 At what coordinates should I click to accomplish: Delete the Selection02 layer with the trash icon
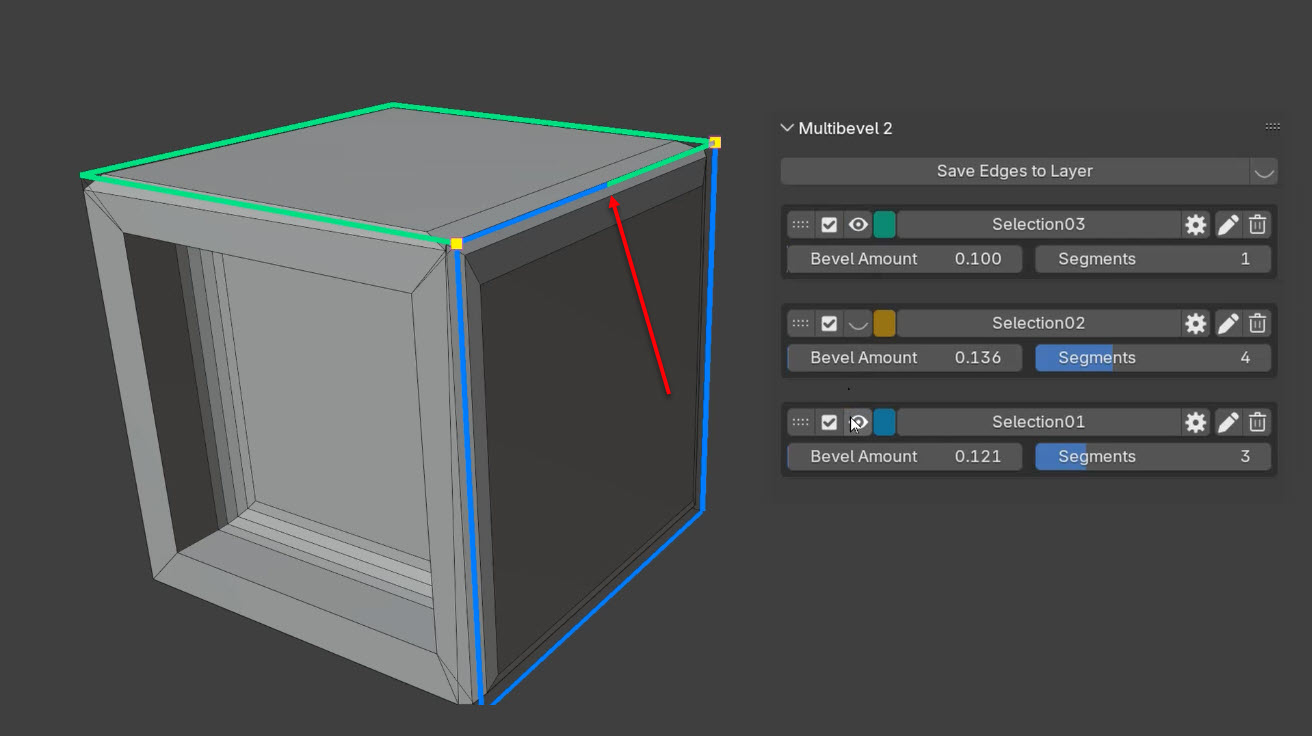click(x=1258, y=323)
